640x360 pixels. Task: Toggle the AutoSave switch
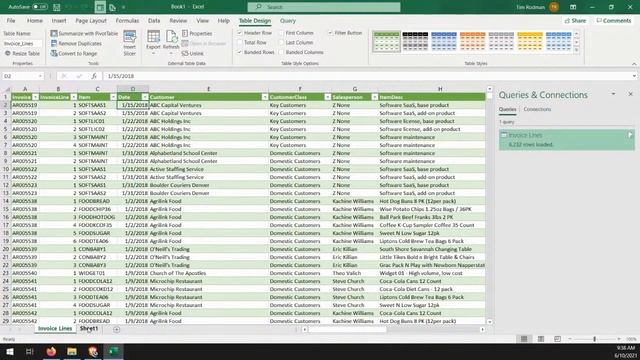(40, 7)
